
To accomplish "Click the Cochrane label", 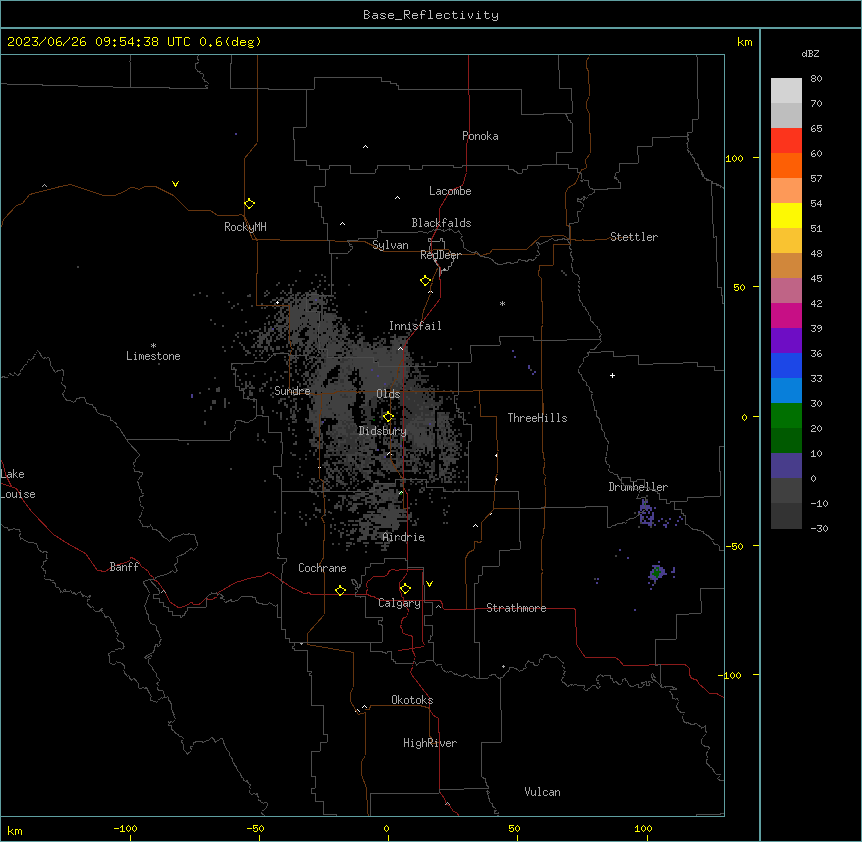I will pos(322,568).
